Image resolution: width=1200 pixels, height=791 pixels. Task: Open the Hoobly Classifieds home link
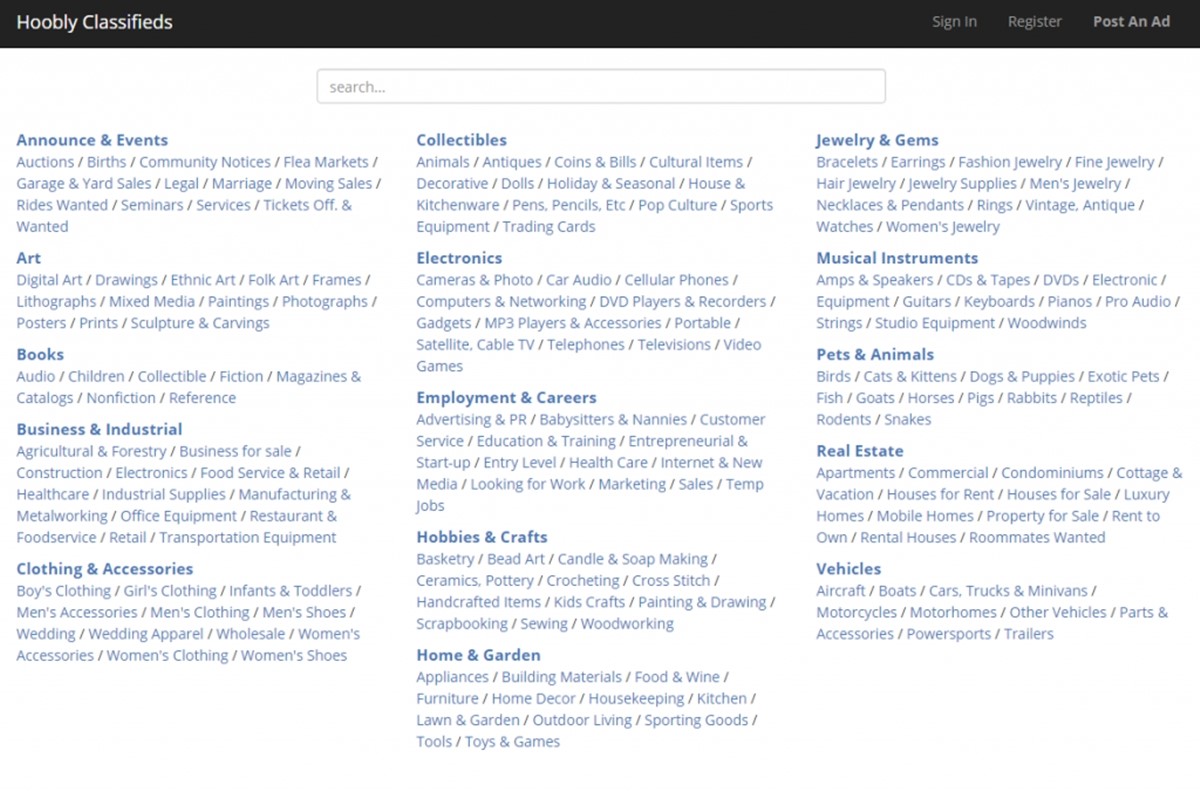coord(94,22)
